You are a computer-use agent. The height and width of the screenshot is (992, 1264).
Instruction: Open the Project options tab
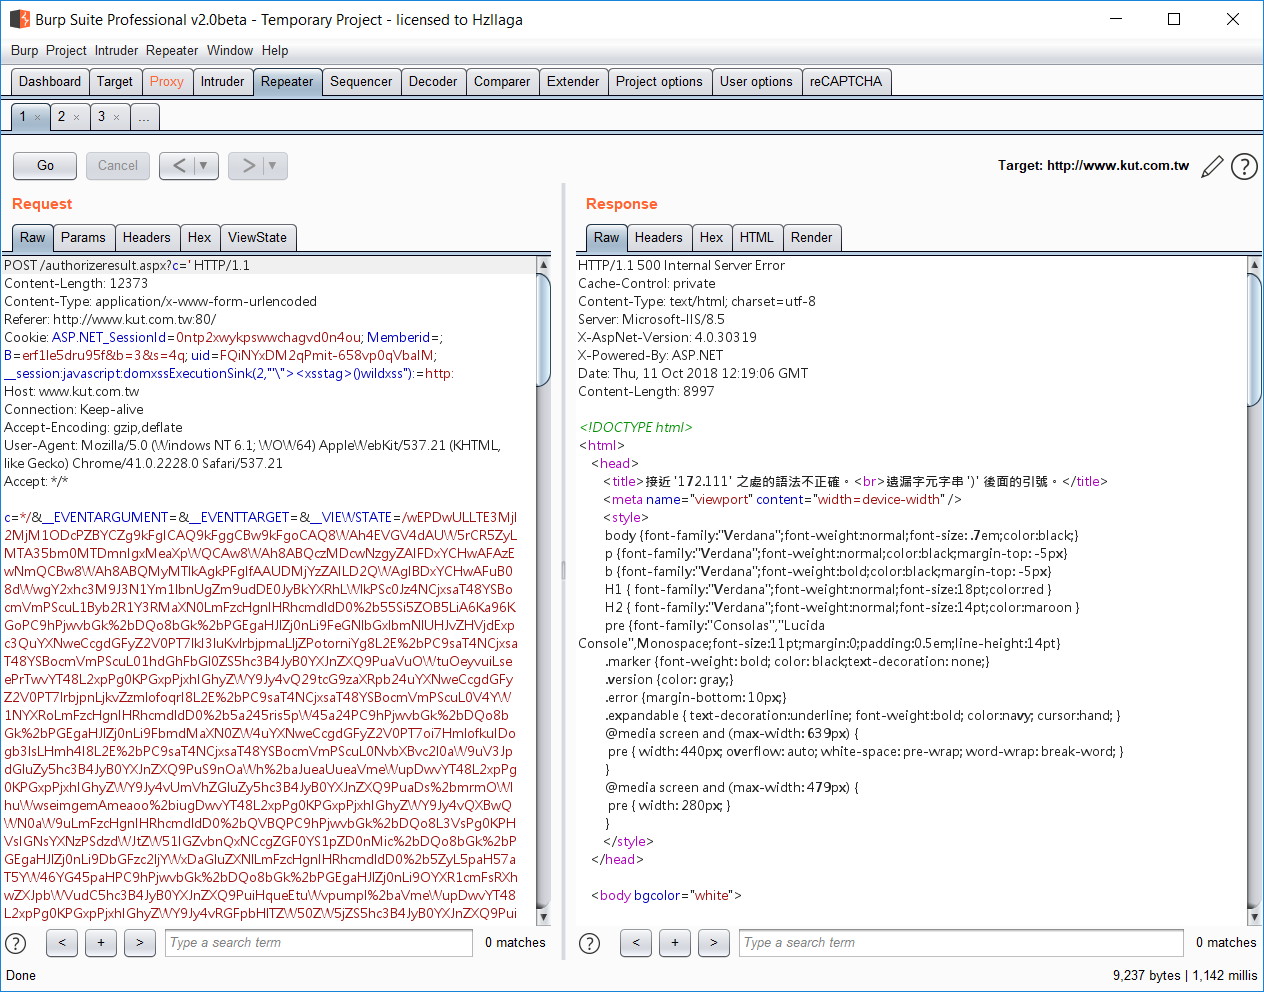[x=659, y=82]
